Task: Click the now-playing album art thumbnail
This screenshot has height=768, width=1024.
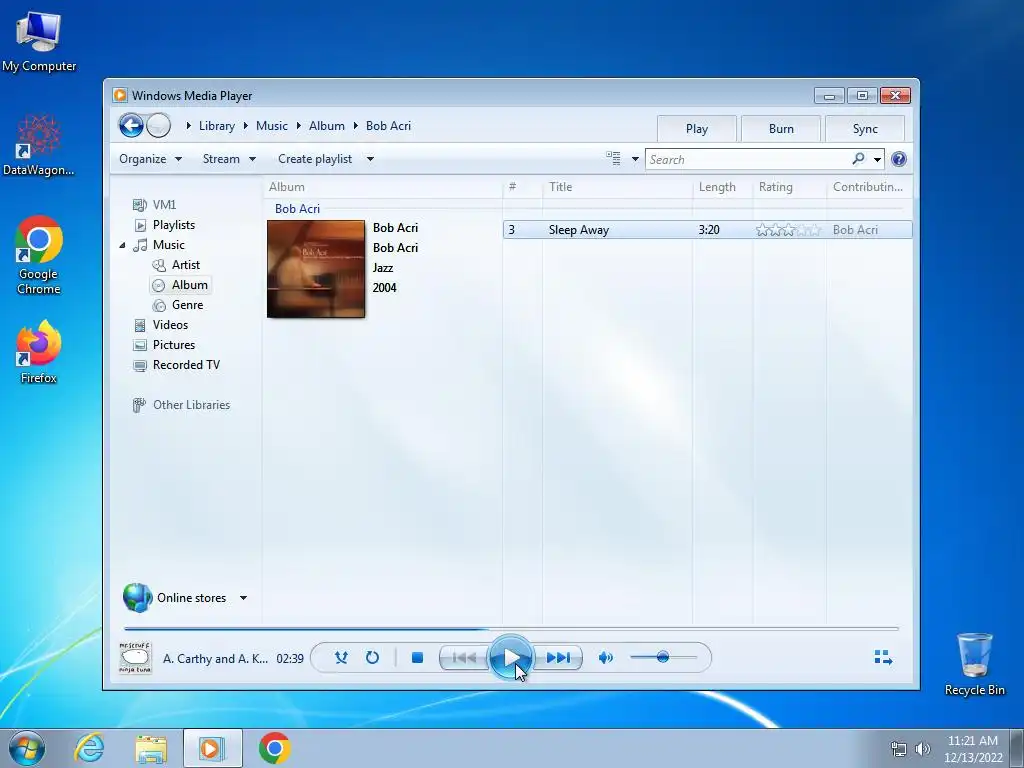Action: coord(135,658)
